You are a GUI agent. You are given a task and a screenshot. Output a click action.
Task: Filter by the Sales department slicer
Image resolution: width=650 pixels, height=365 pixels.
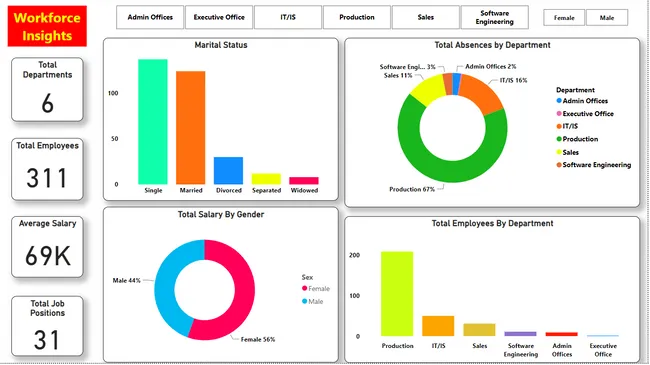(x=425, y=17)
